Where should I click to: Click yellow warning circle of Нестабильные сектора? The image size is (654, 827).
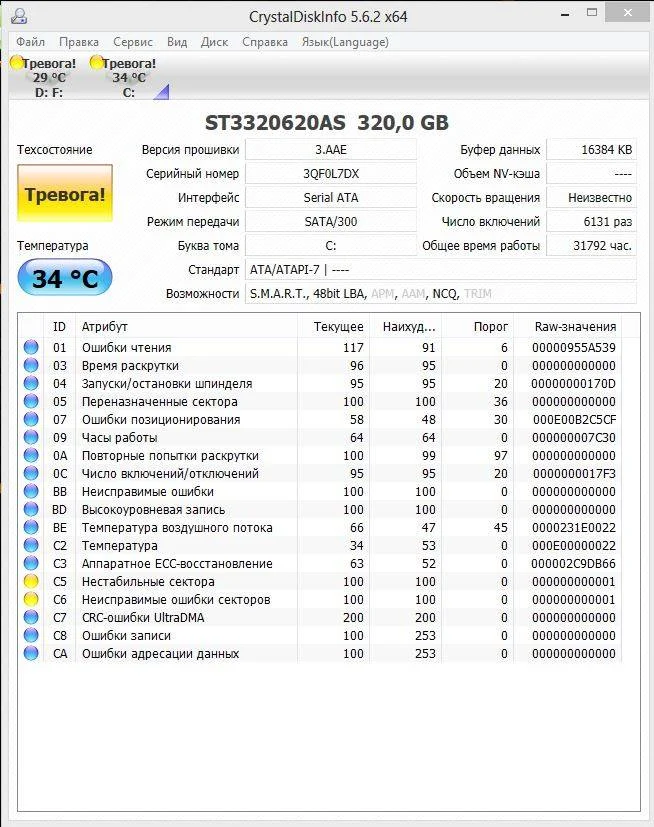[31, 581]
